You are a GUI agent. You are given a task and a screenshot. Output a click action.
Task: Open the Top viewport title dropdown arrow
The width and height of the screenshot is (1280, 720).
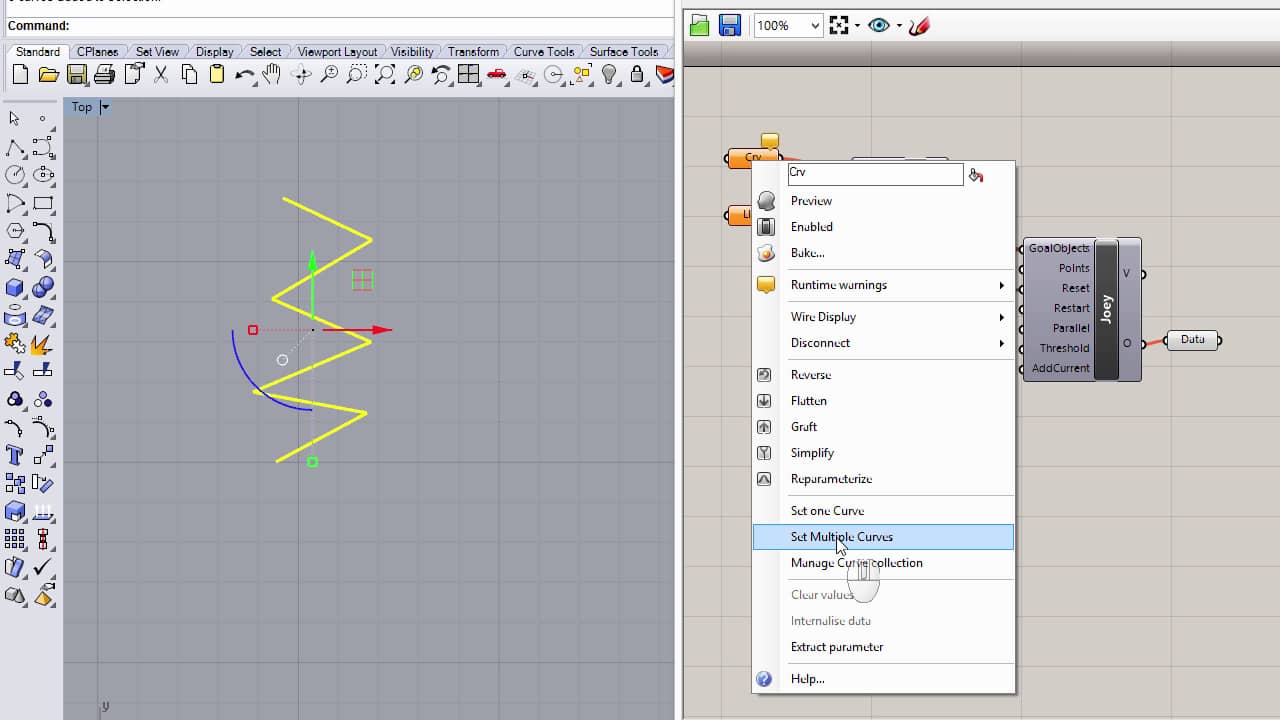click(x=105, y=107)
